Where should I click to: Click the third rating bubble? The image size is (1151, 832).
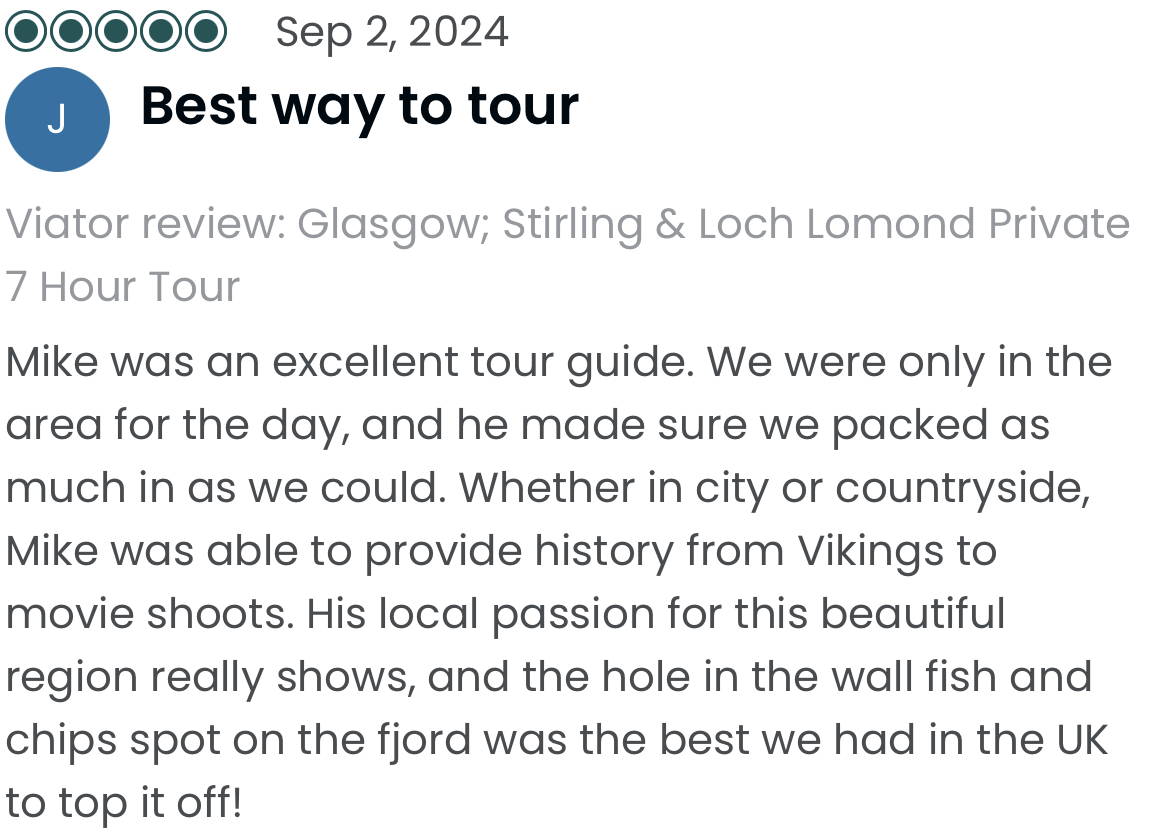point(116,31)
